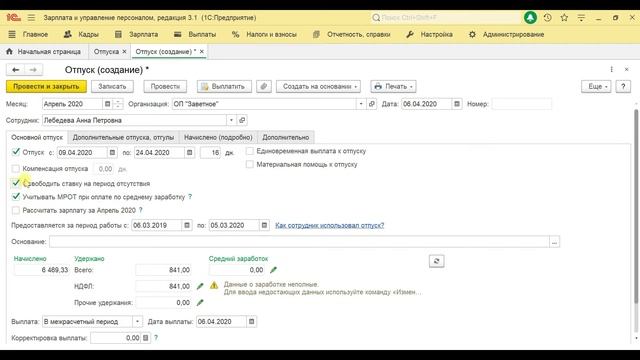Open calendar for document Дата field
This screenshot has height=360, width=640.
click(x=457, y=104)
